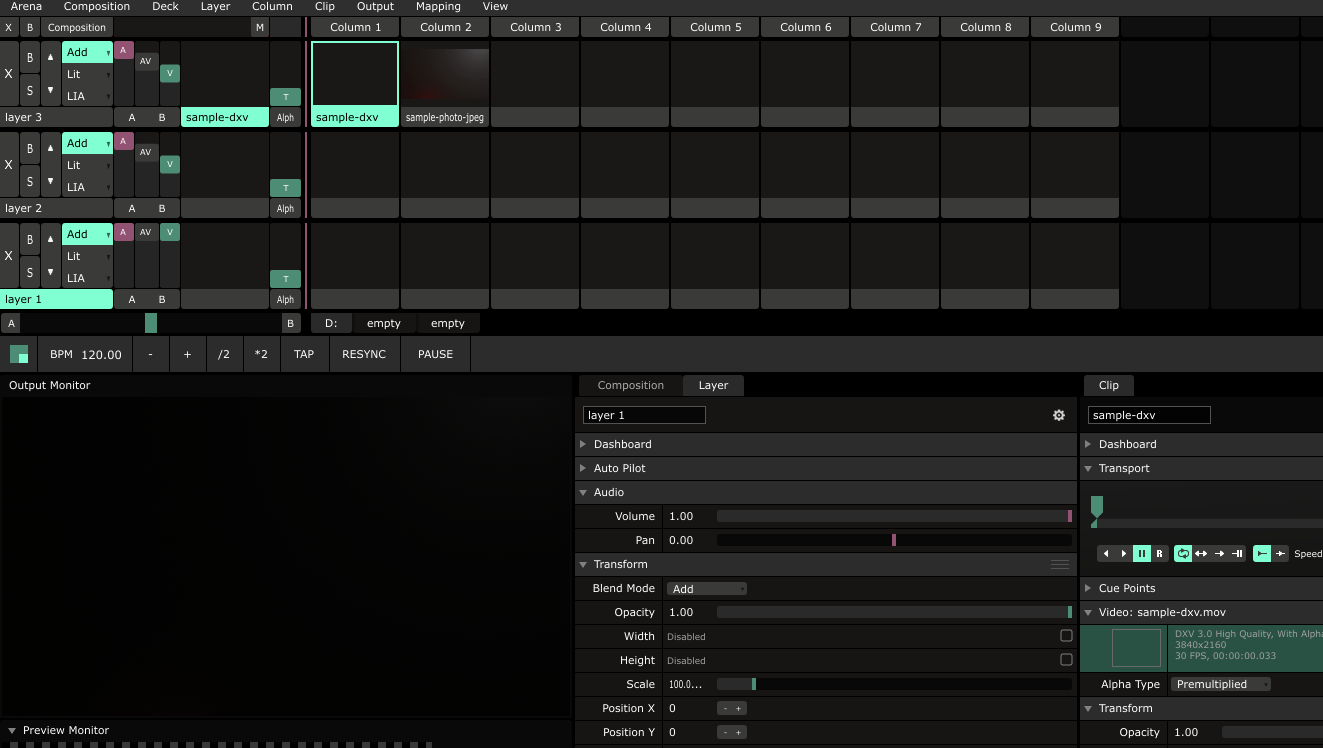Toggle solo S on layer 3
Screen dimensions: 1323x748
click(30, 91)
